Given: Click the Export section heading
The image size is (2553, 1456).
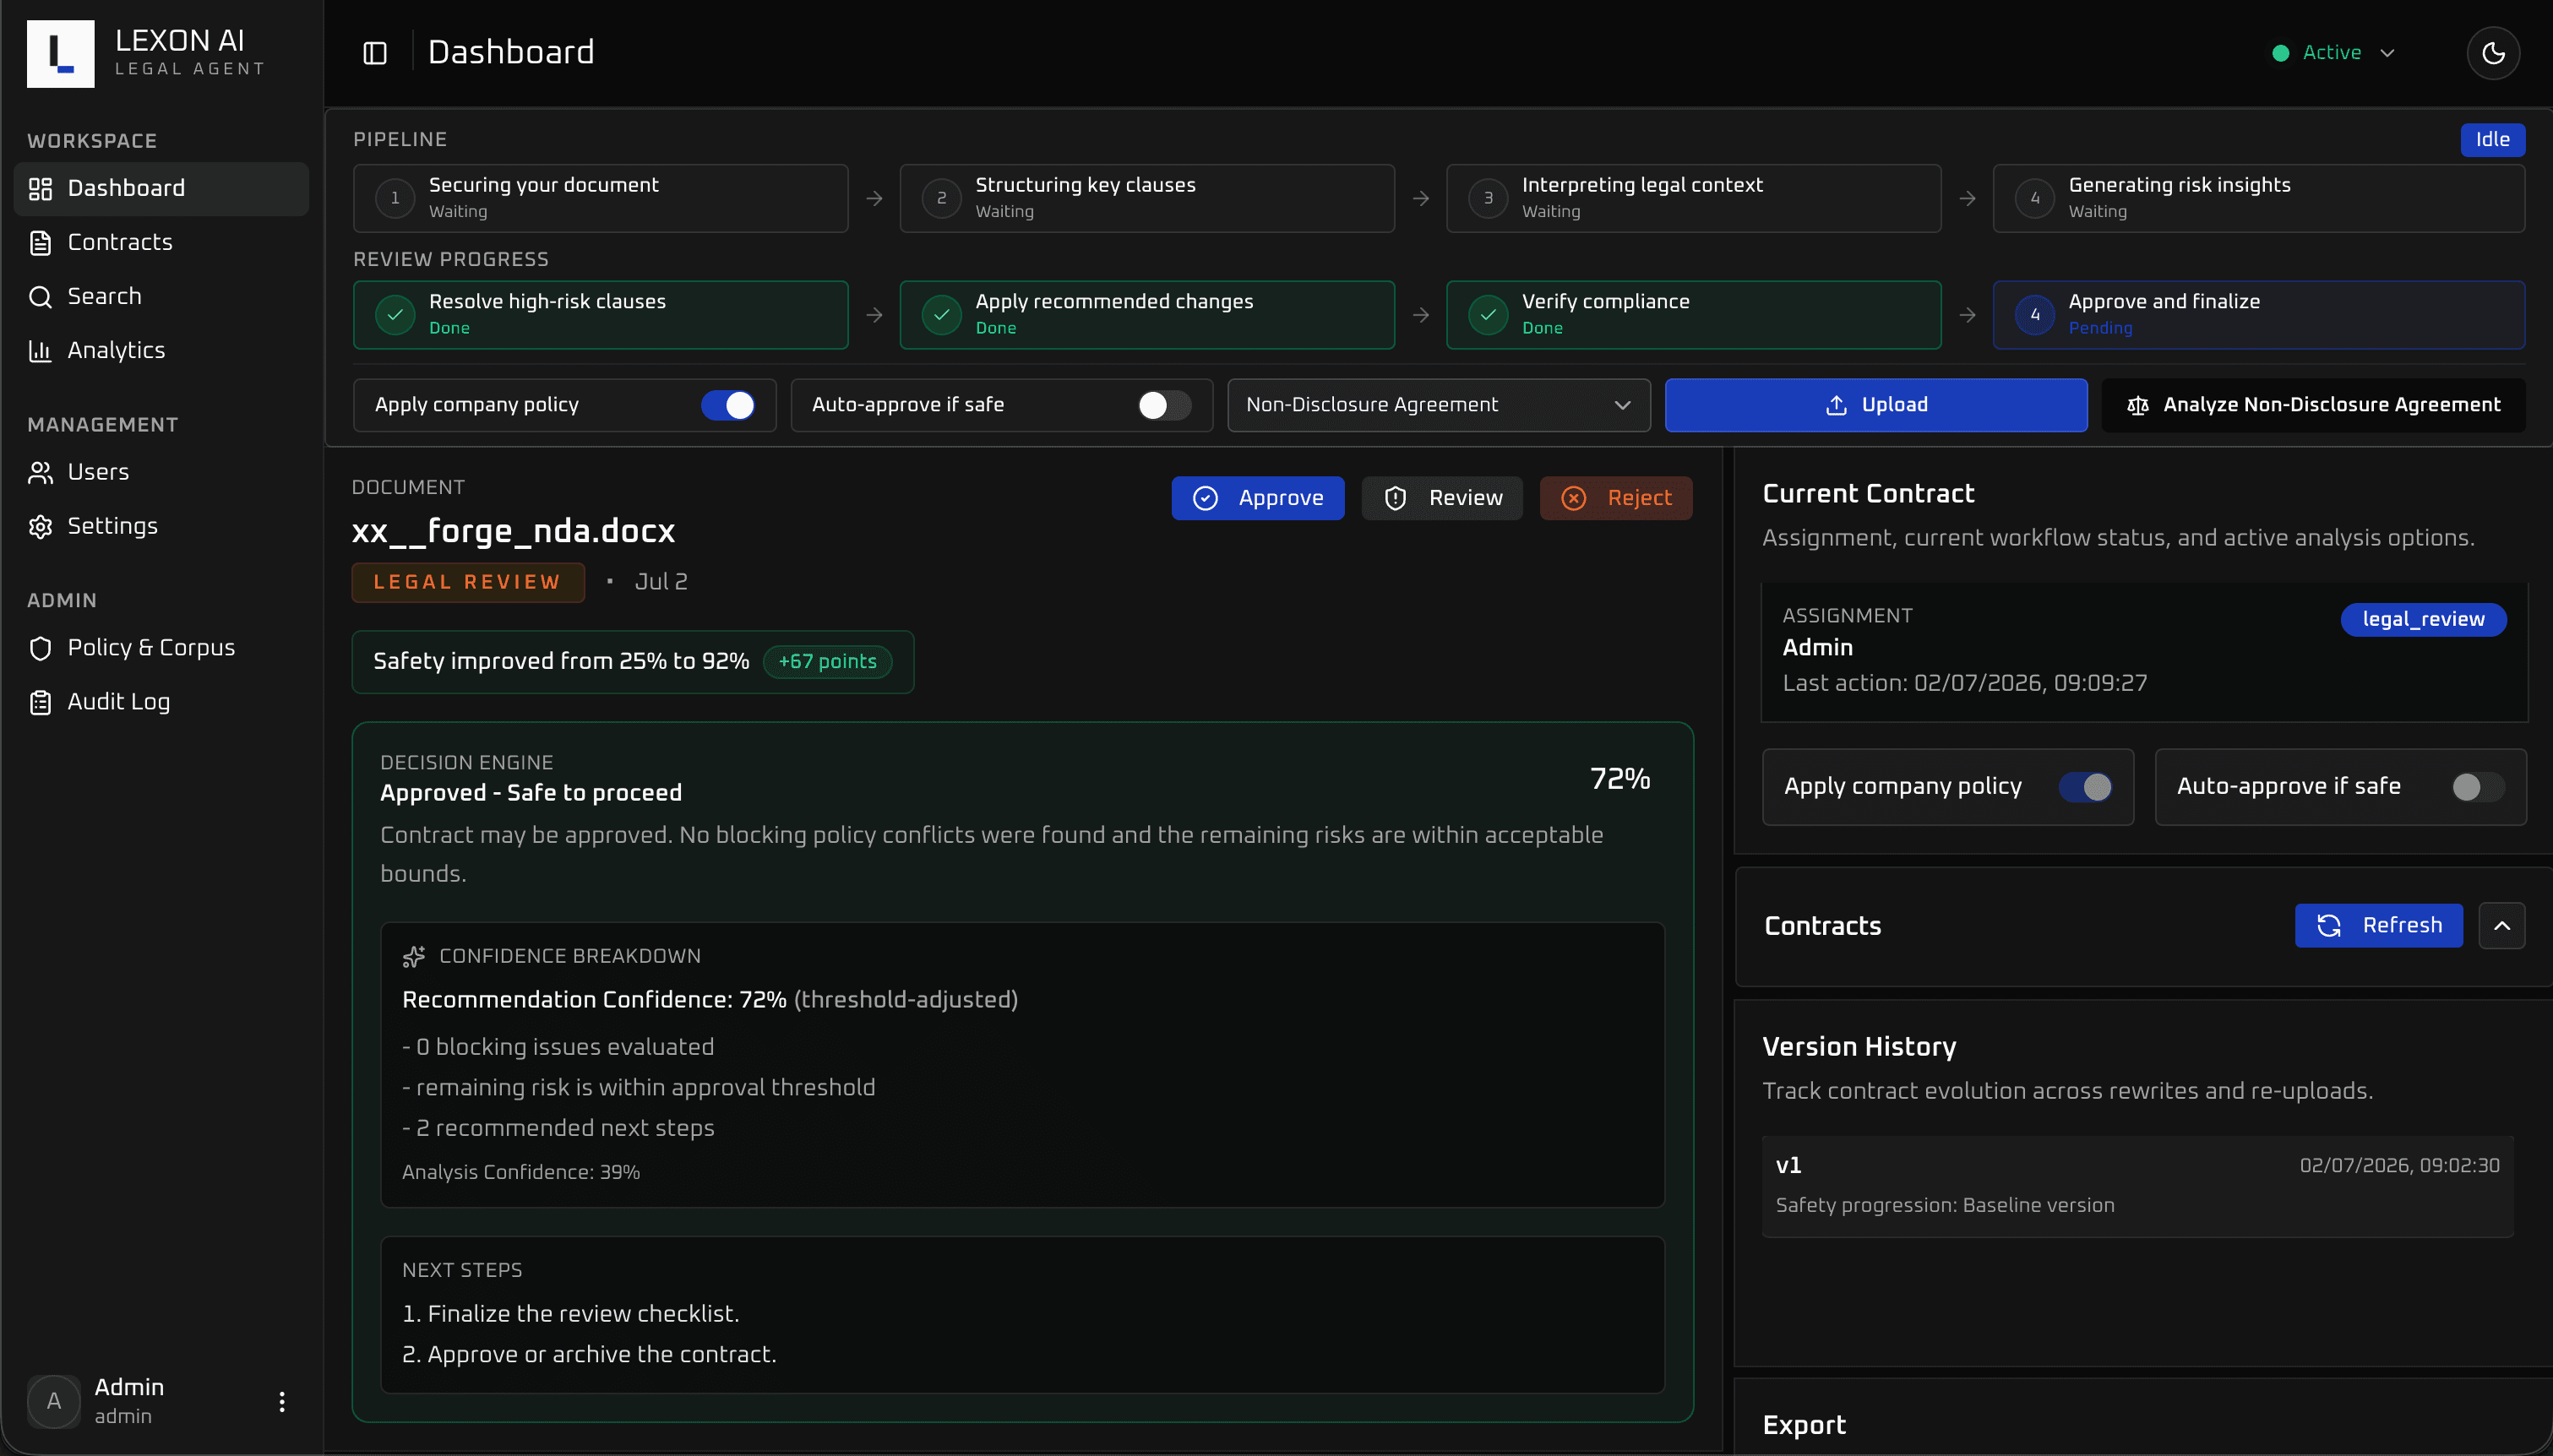Looking at the screenshot, I should 1804,1426.
